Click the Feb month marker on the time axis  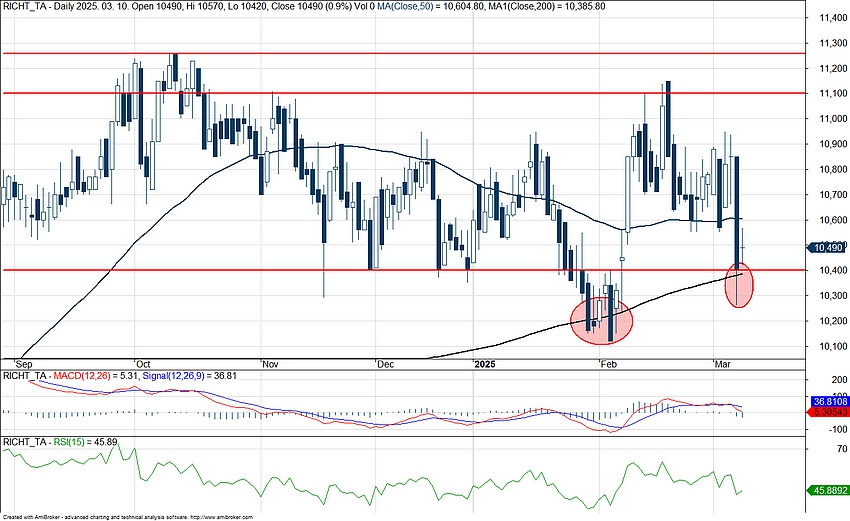(x=607, y=365)
